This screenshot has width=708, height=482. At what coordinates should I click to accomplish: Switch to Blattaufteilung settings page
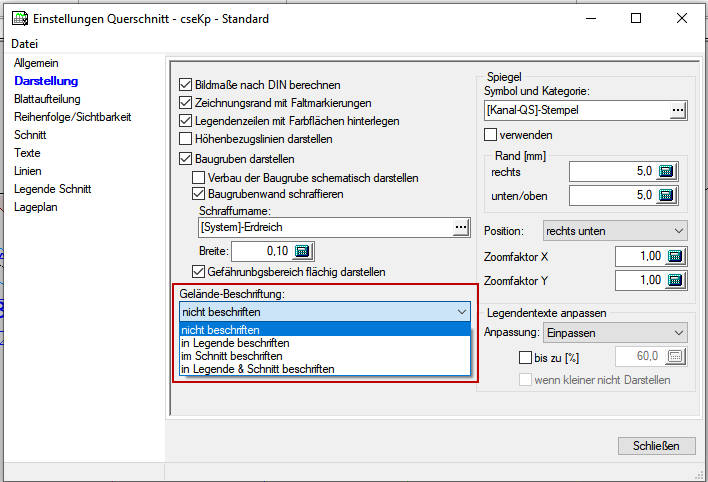tap(47, 99)
